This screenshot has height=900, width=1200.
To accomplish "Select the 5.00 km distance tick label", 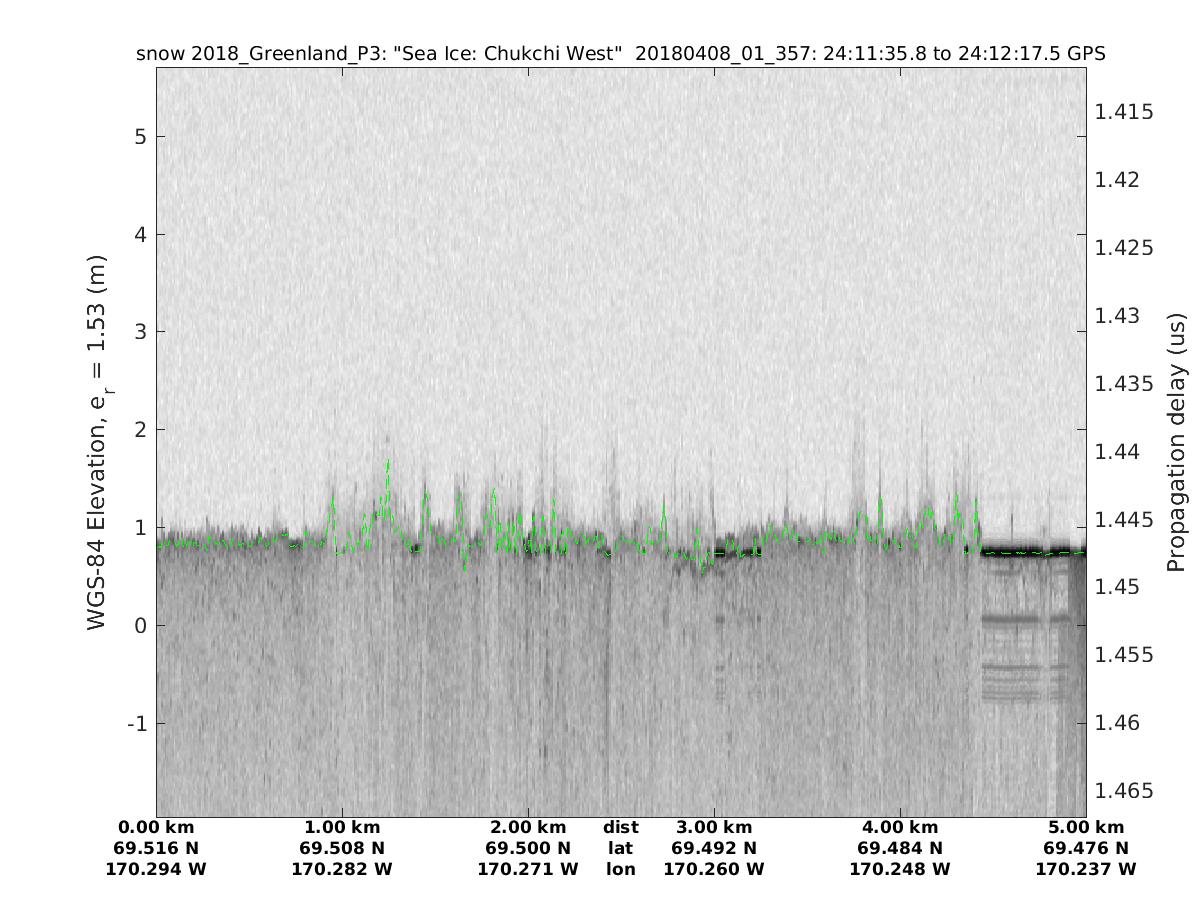I will tap(1086, 827).
